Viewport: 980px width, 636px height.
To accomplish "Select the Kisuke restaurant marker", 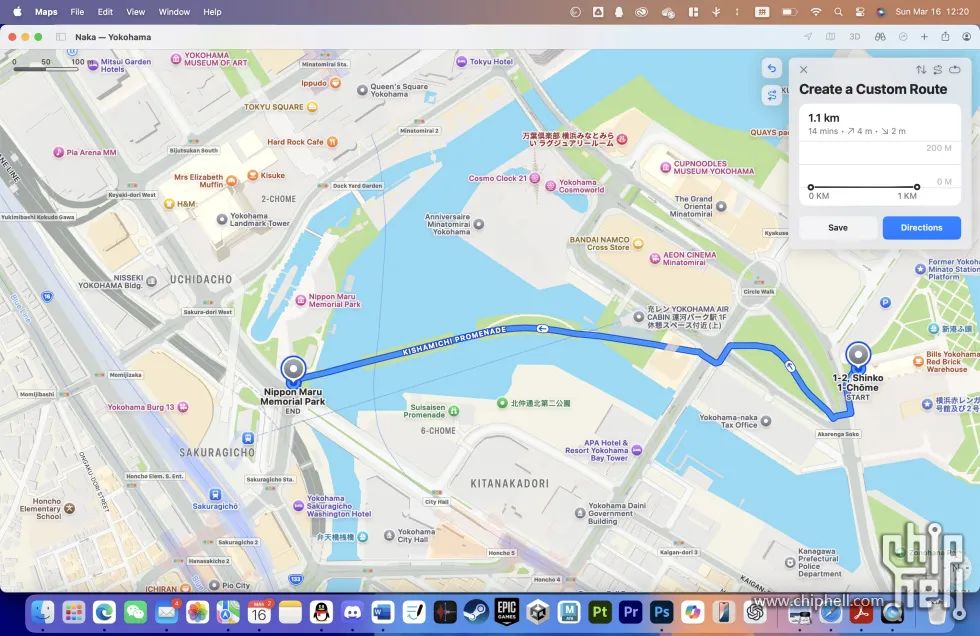I will [x=252, y=175].
